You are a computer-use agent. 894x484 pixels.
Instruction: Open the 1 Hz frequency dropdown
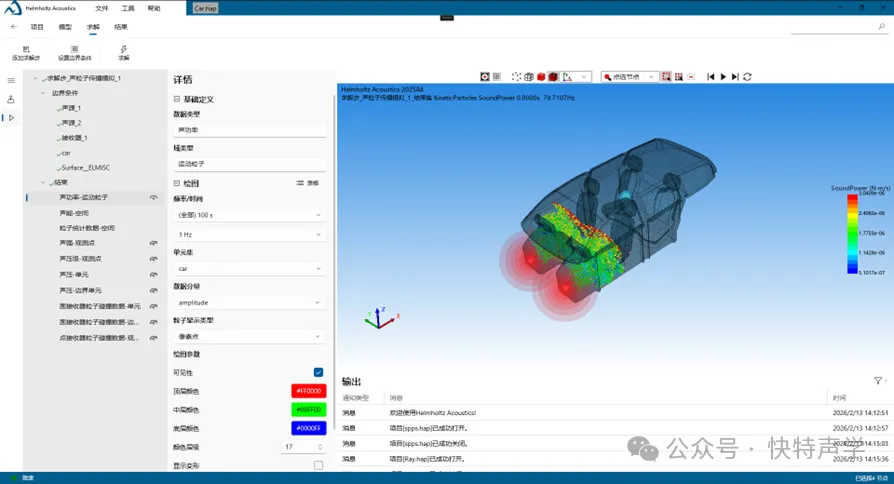(x=250, y=234)
